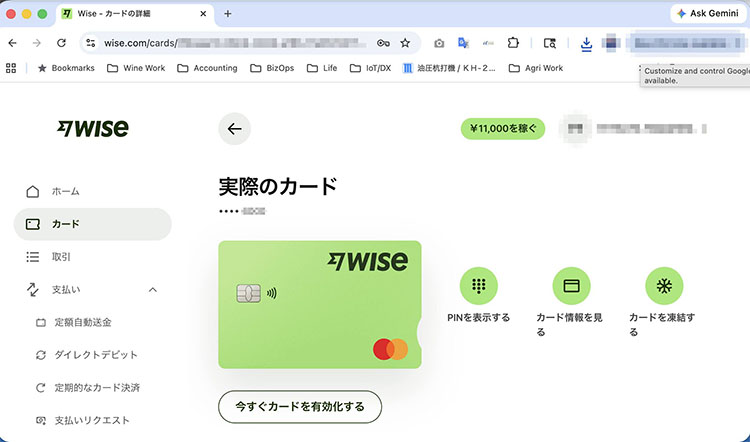Click the Google Translate extension icon

(x=463, y=43)
